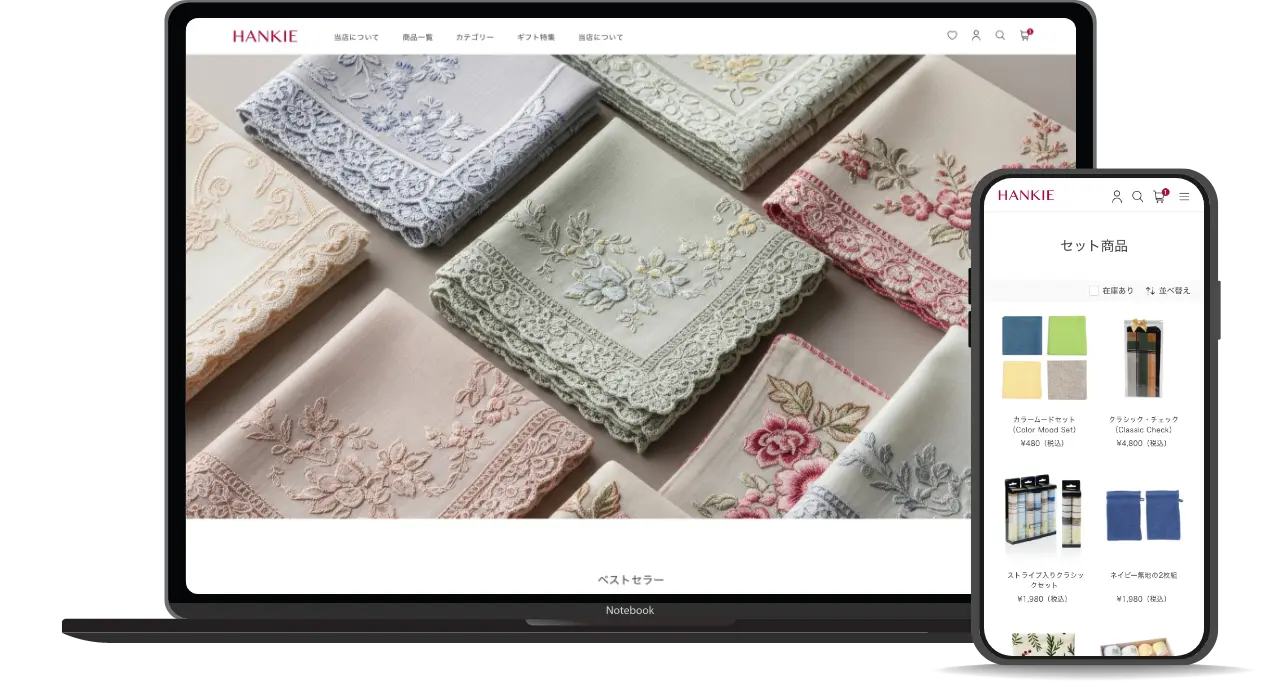Click the search magnifier in the laptop header
The width and height of the screenshot is (1262, 682).
1000,36
